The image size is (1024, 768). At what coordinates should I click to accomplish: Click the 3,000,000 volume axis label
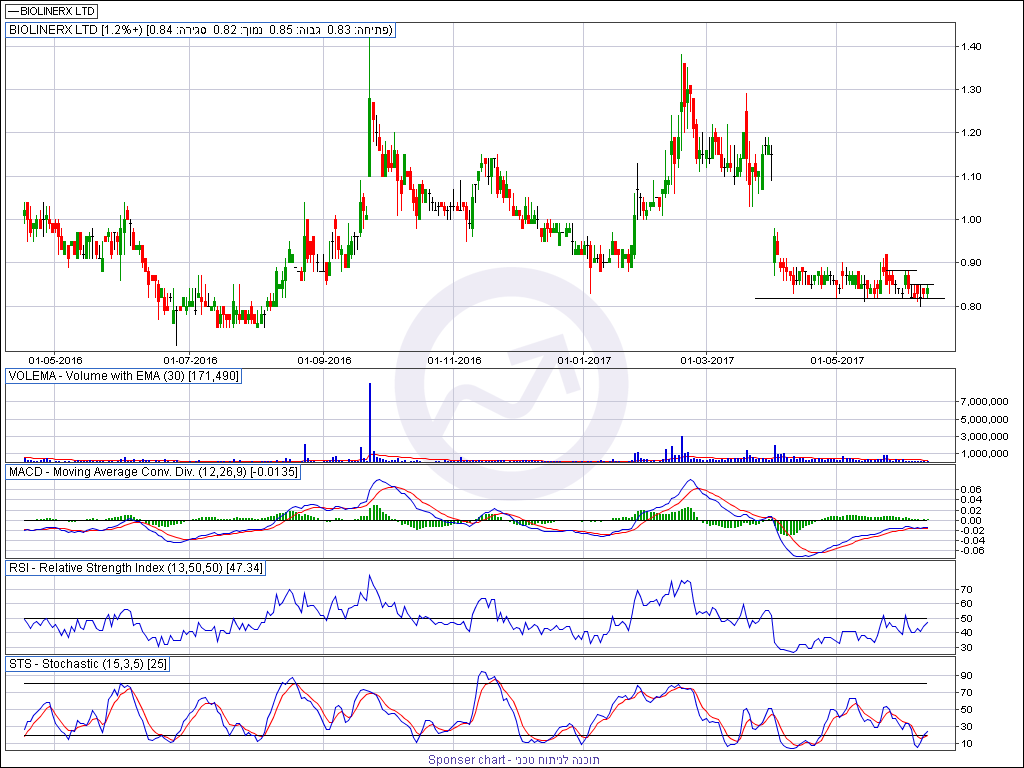[x=985, y=436]
